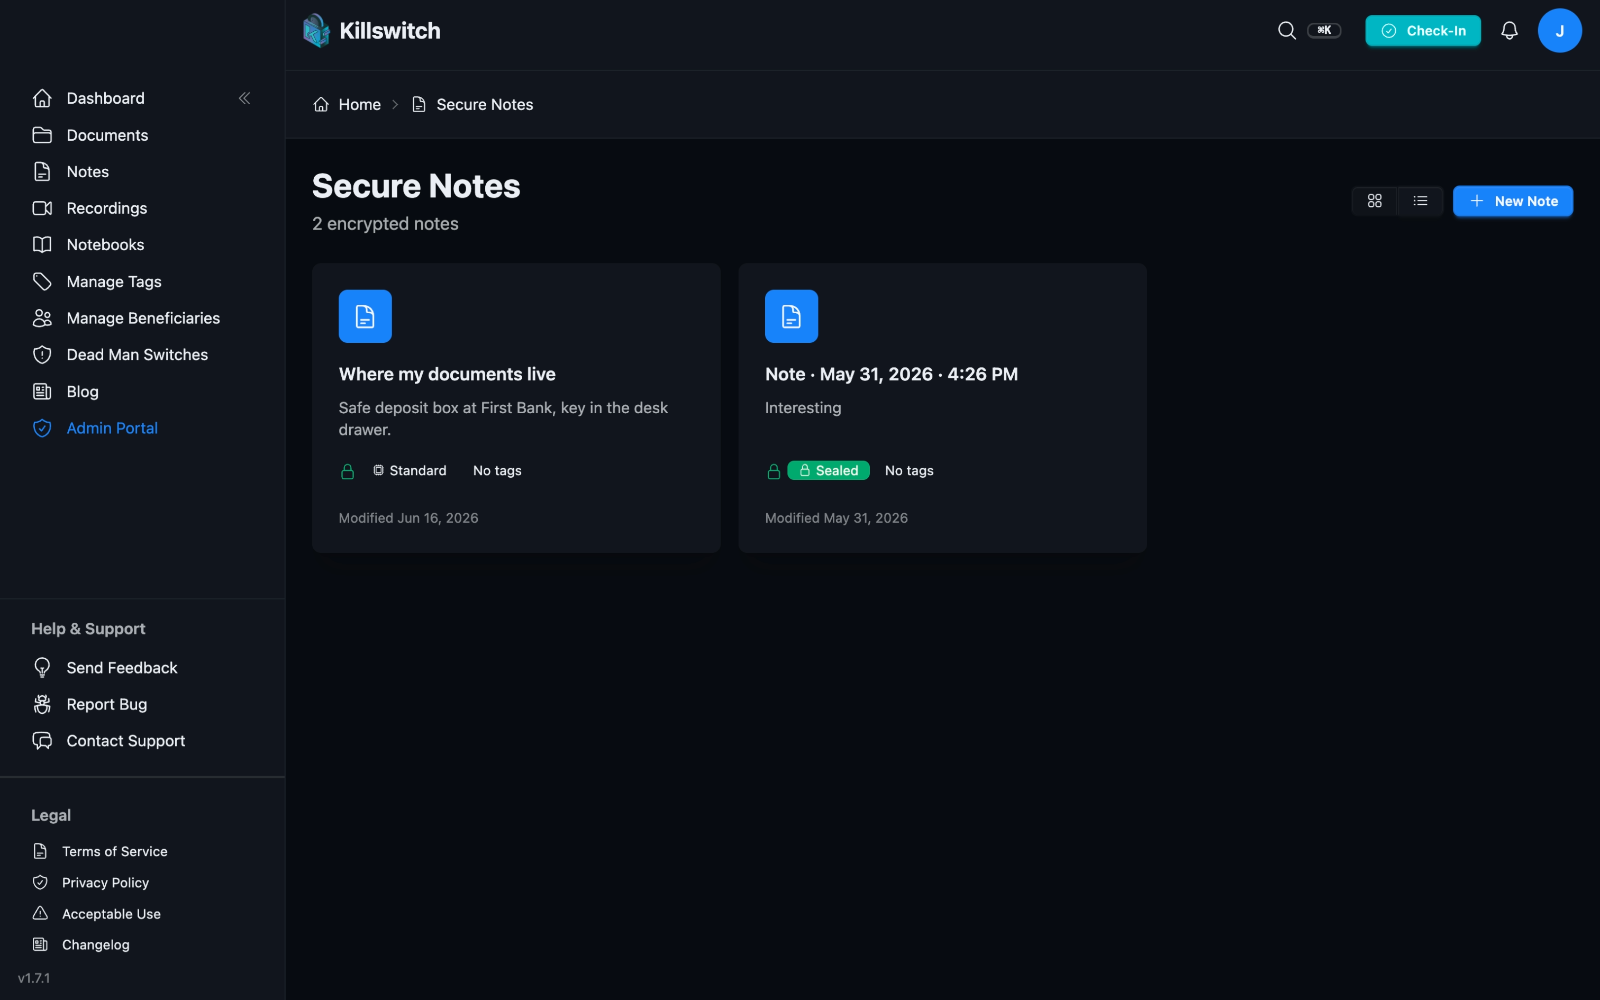The image size is (1600, 1000).
Task: Click the Manage Tags tag icon
Action: (42, 282)
